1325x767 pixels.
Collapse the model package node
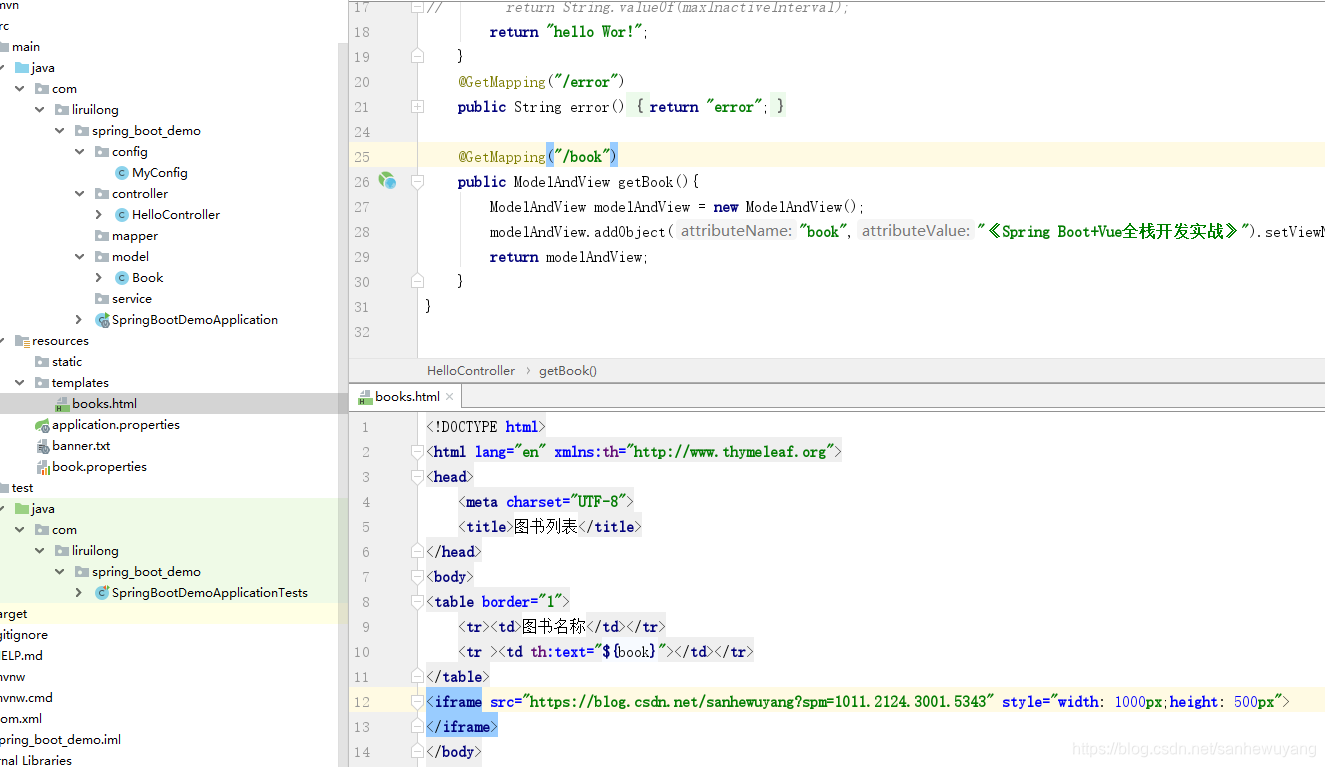point(80,257)
